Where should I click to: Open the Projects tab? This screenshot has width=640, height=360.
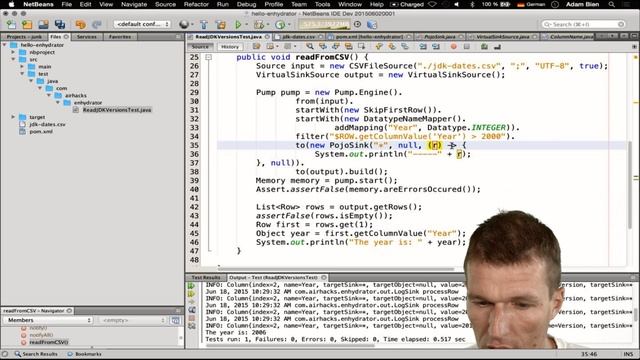tap(24, 37)
